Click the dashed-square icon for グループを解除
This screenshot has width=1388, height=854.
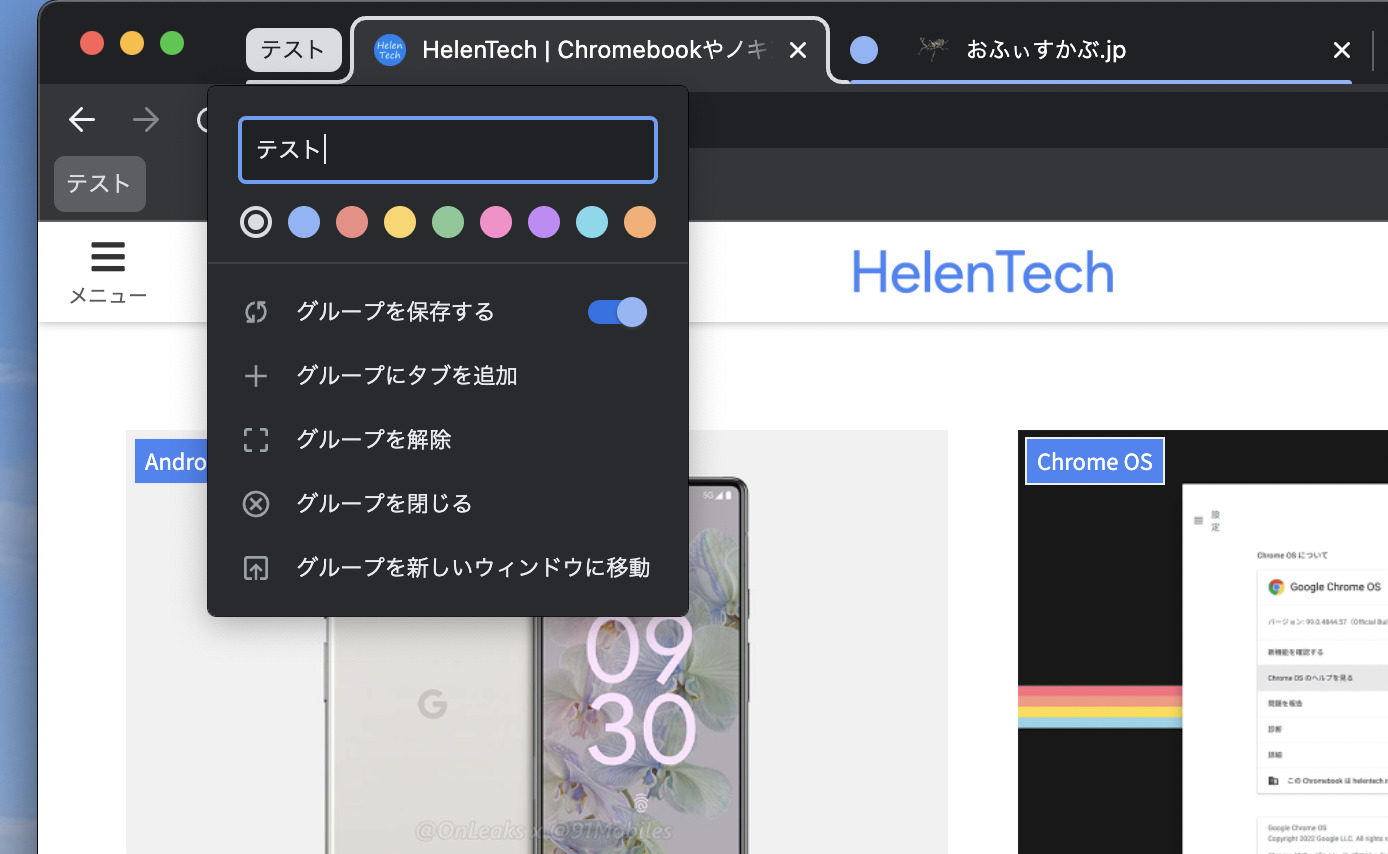tap(256, 440)
